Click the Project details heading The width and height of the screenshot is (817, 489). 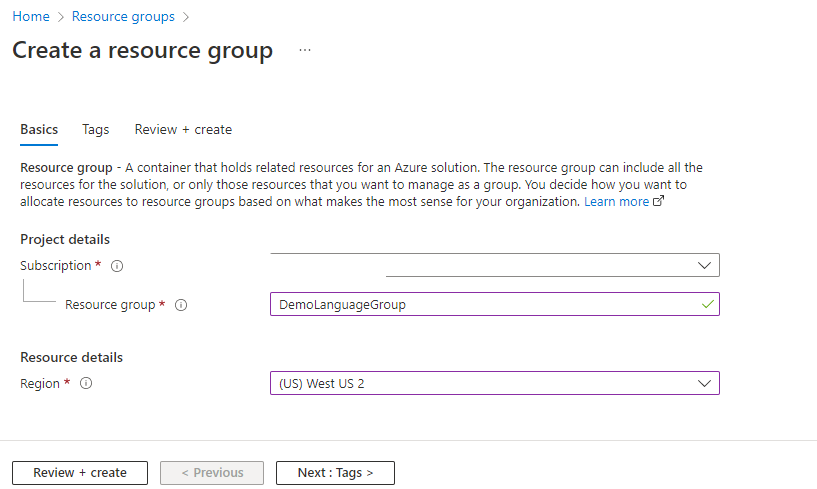[65, 239]
